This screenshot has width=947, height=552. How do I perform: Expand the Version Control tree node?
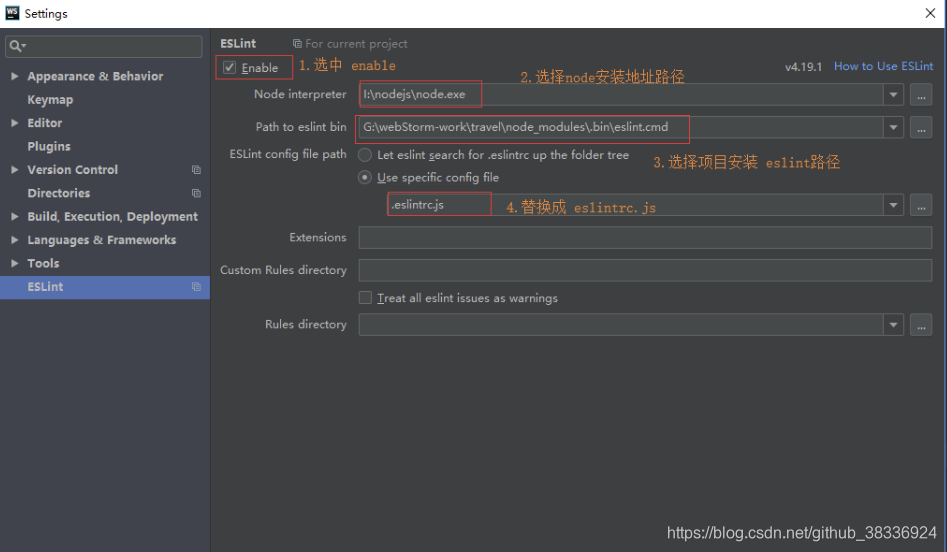click(14, 170)
